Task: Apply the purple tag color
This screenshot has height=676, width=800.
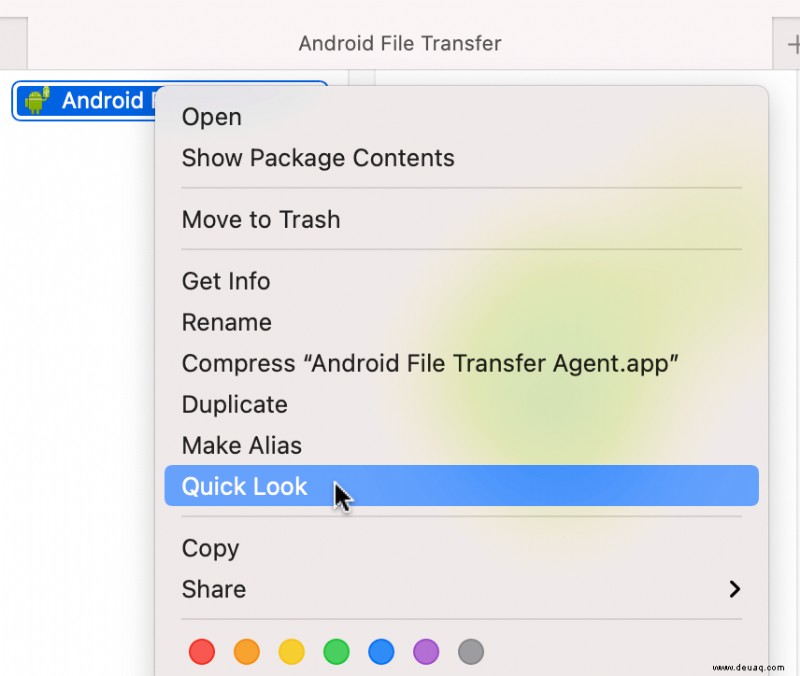Action: pyautogui.click(x=426, y=652)
